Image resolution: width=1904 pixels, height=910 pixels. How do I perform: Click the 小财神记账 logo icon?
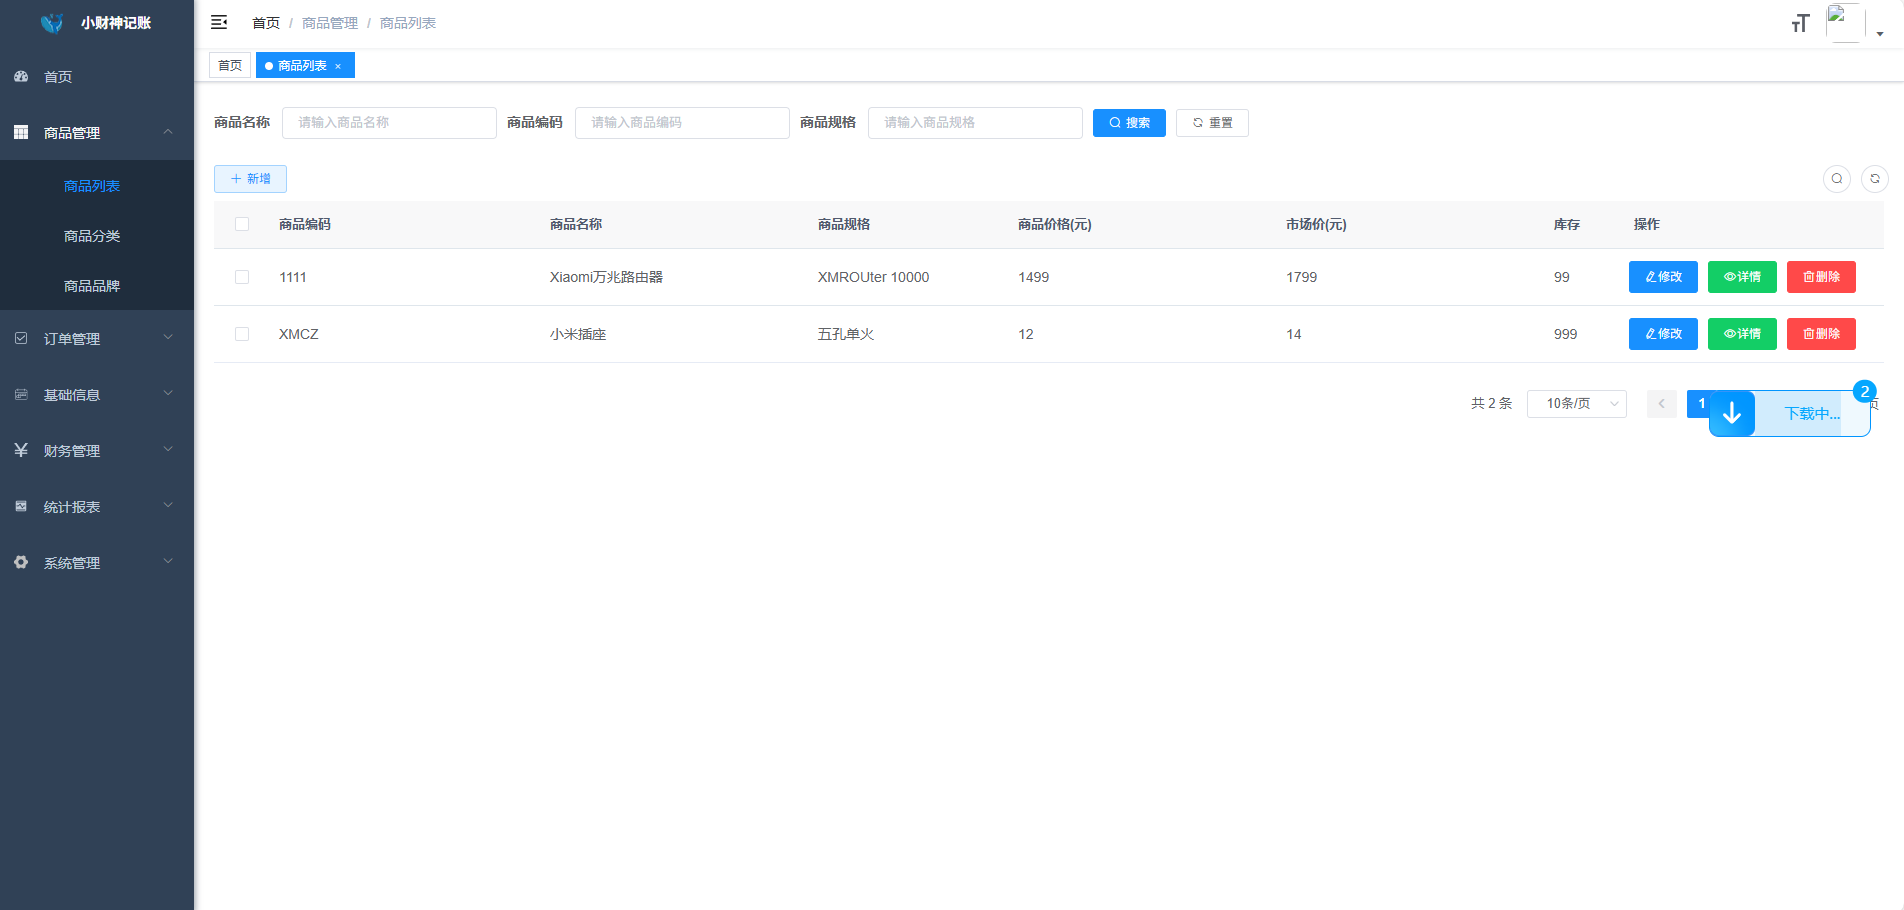[x=52, y=22]
